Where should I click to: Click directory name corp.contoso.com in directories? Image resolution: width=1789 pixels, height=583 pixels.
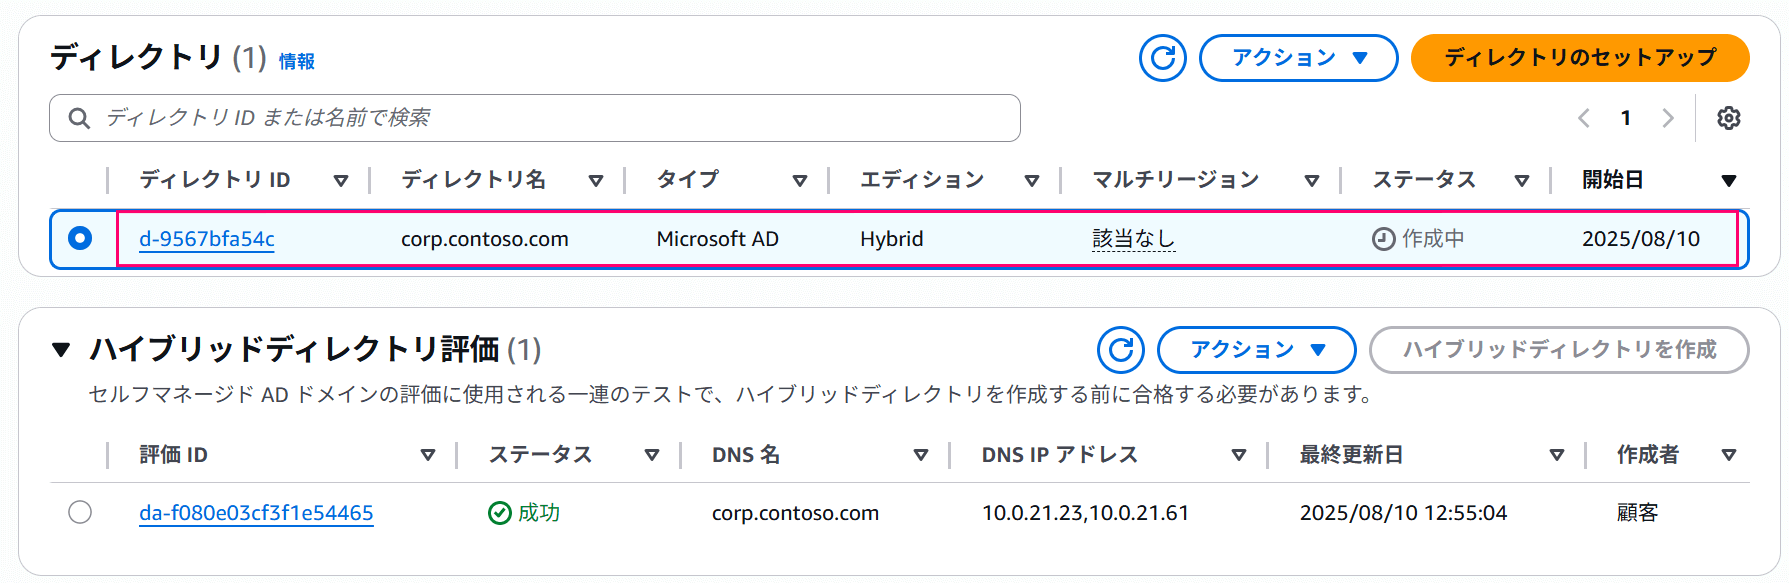click(485, 239)
